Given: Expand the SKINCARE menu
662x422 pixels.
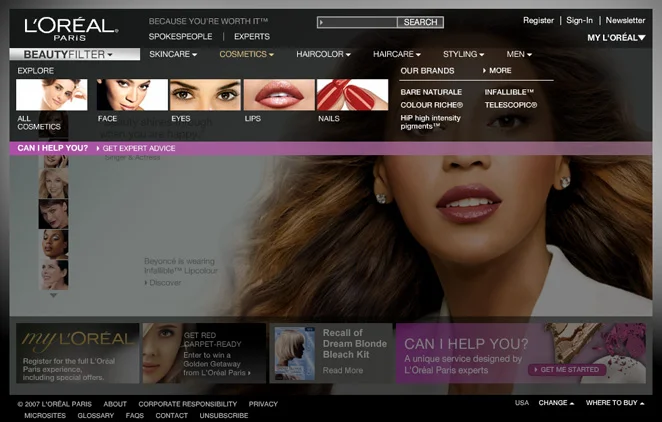Looking at the screenshot, I should (x=173, y=54).
